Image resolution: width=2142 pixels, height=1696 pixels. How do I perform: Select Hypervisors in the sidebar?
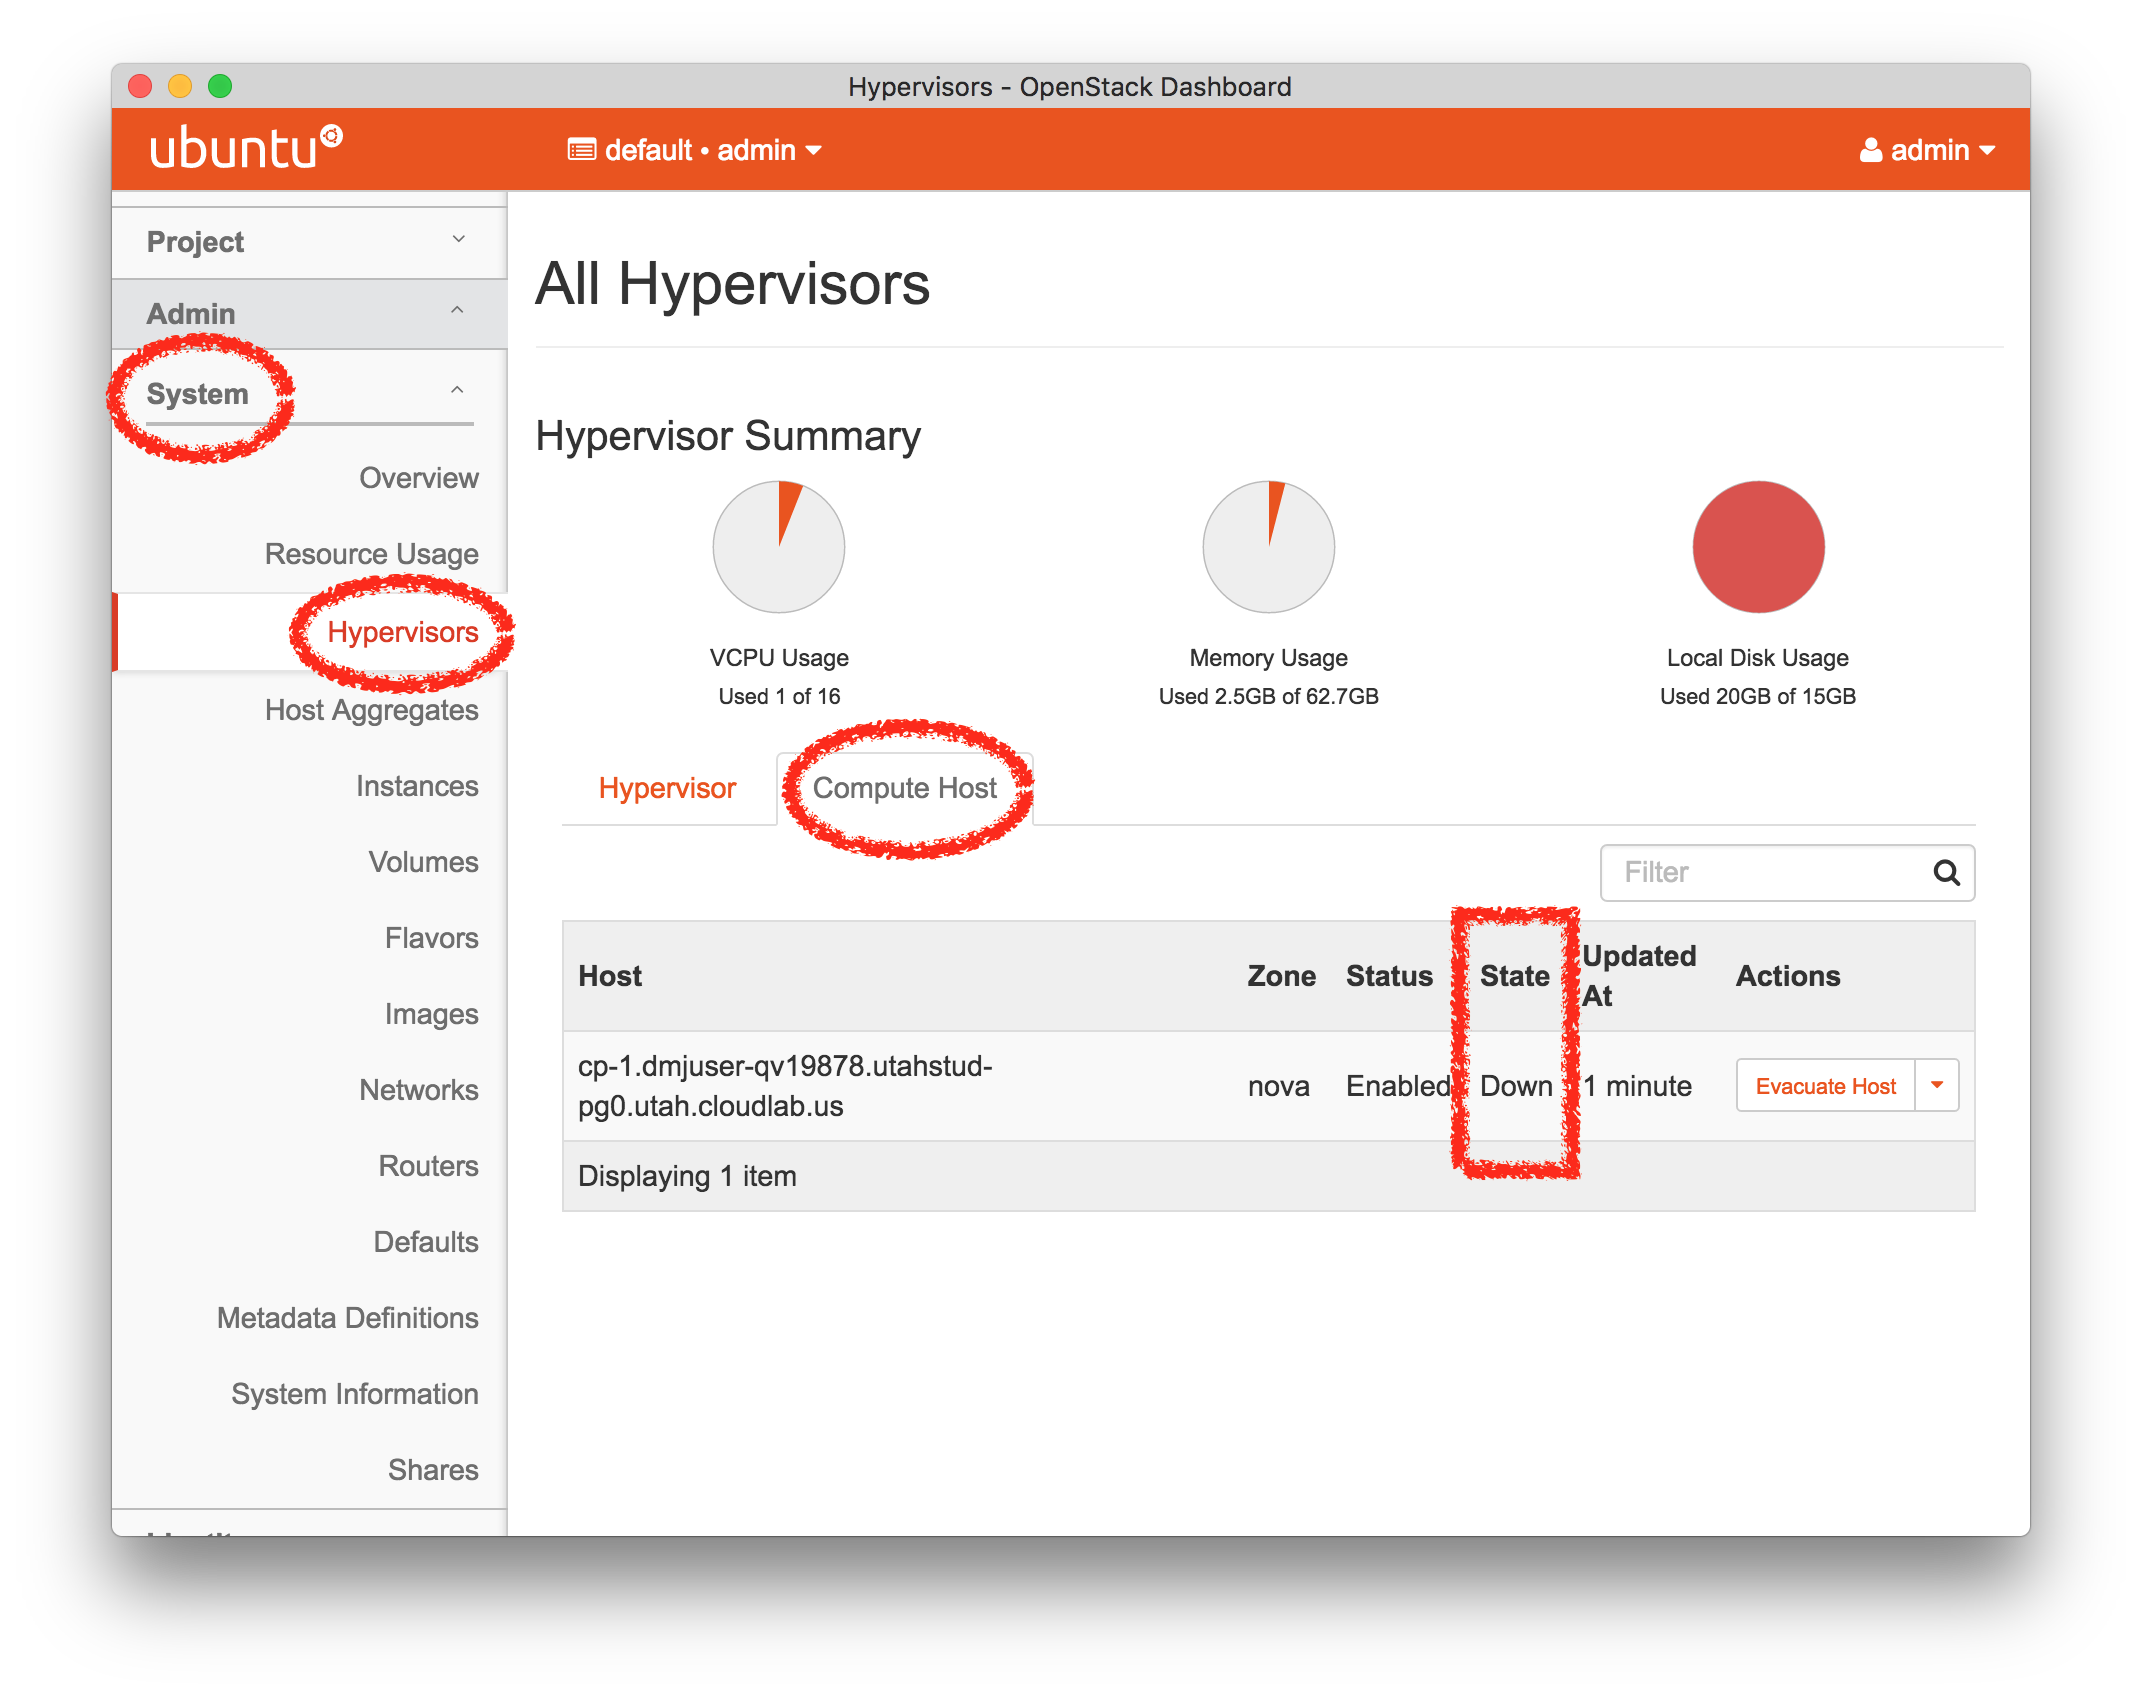[403, 632]
